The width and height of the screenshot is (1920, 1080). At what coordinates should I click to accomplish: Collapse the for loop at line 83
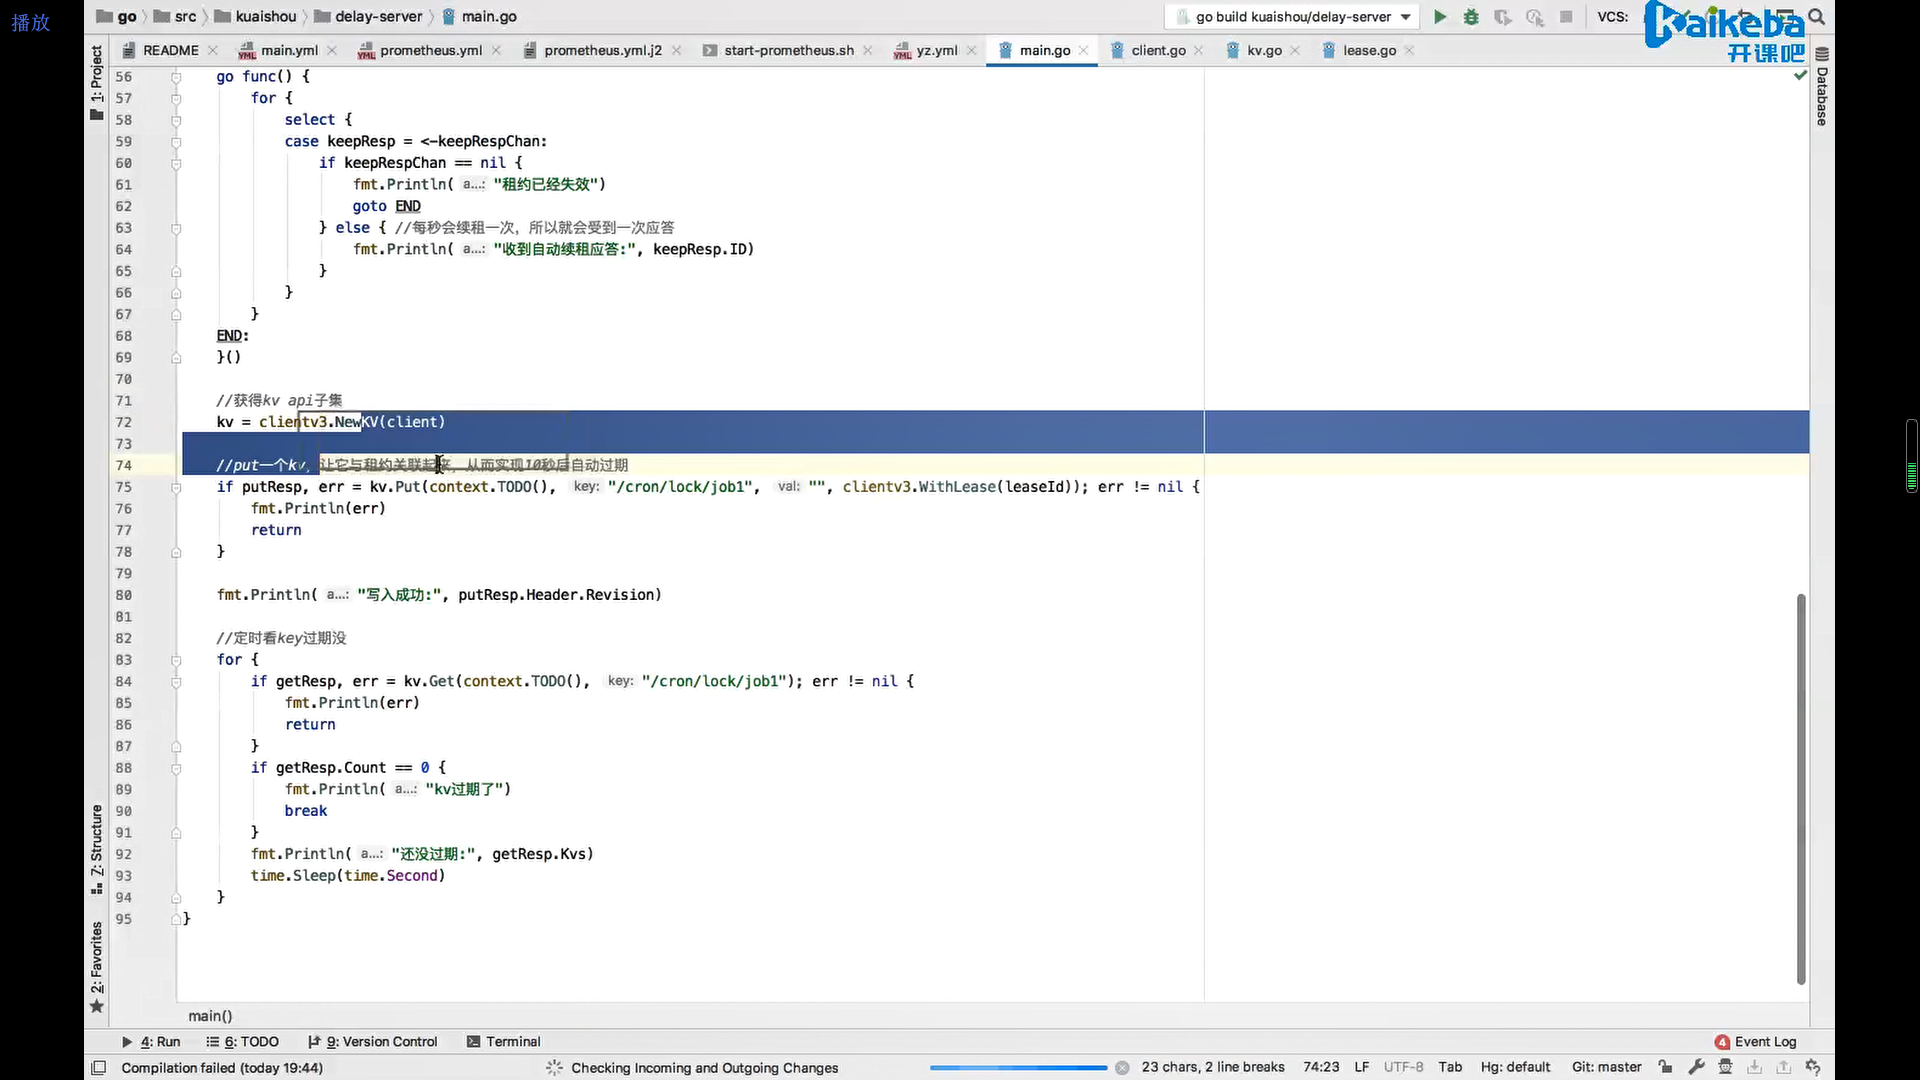[x=176, y=660]
